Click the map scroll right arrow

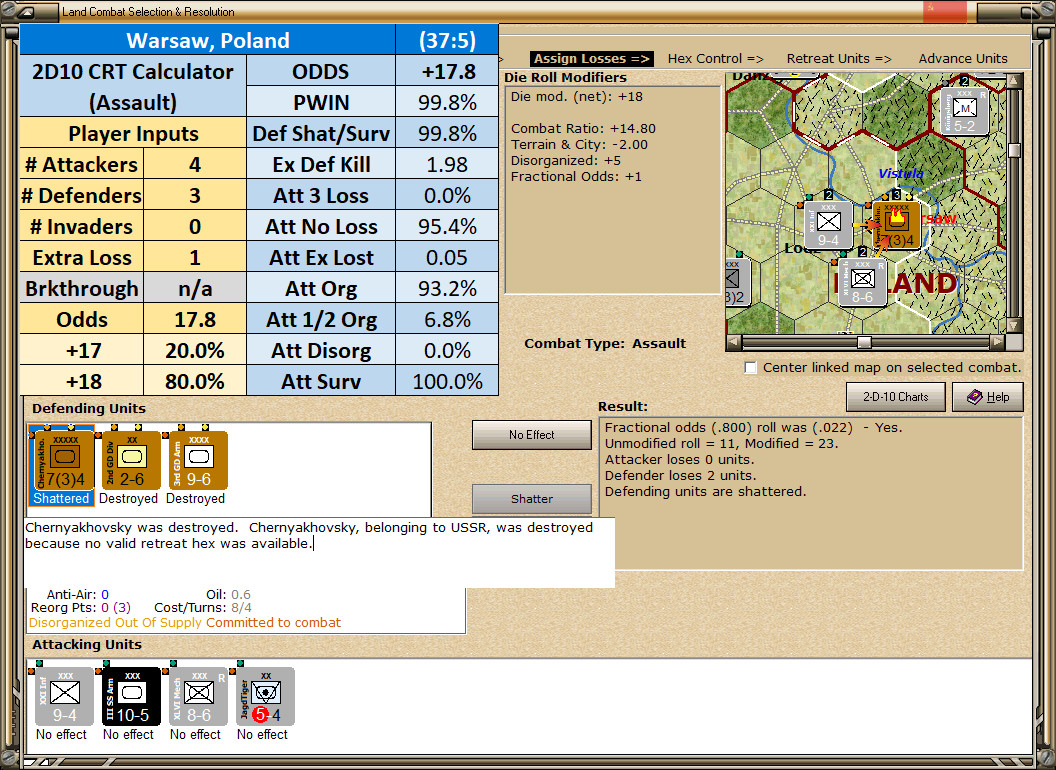coord(997,342)
